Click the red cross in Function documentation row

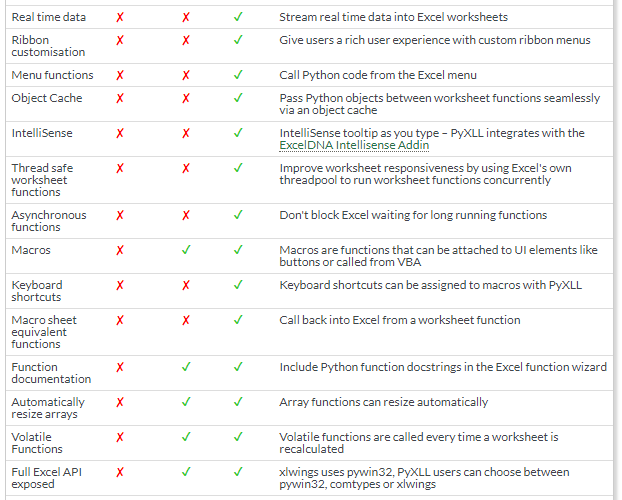point(120,367)
